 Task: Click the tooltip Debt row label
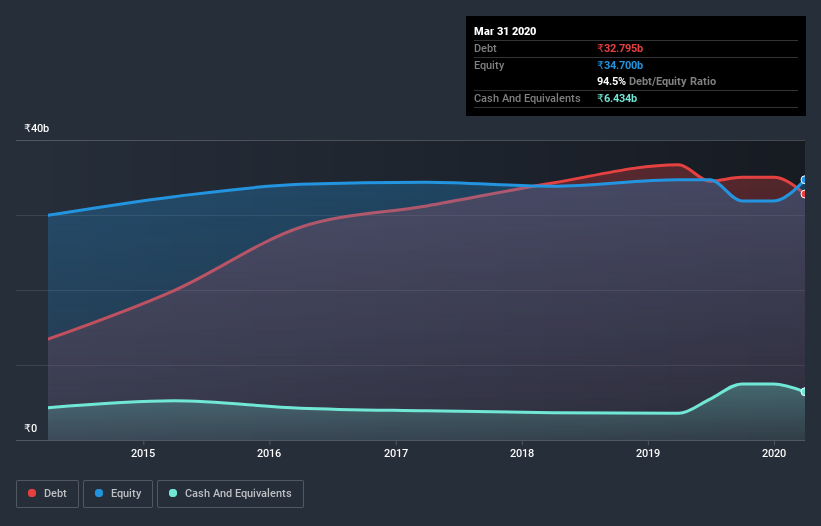[485, 48]
